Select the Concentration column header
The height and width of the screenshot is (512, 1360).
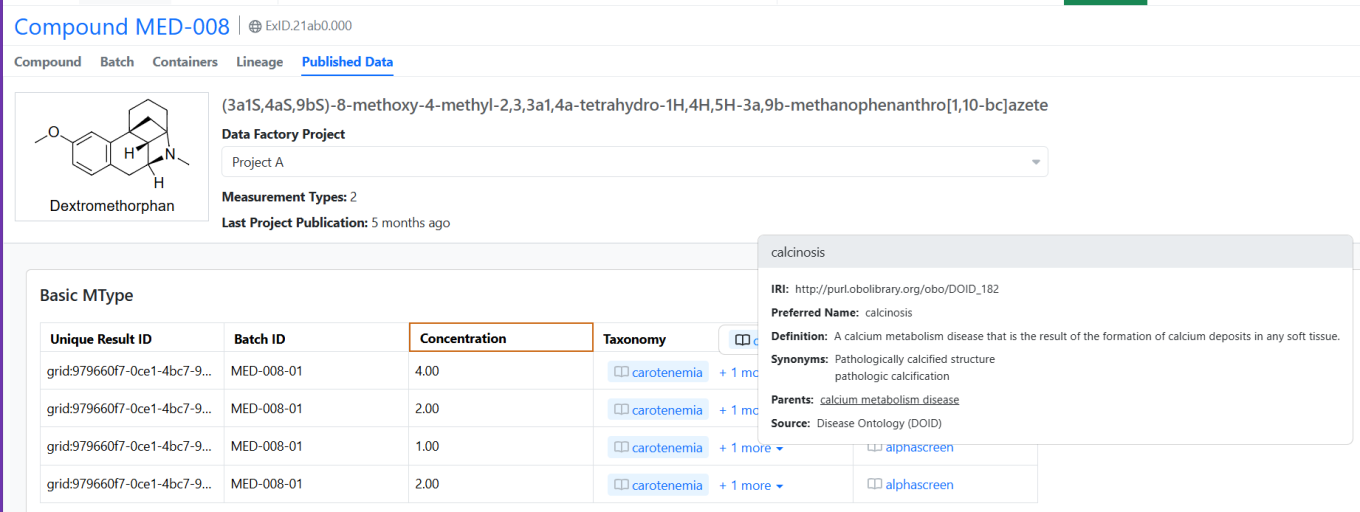(501, 337)
